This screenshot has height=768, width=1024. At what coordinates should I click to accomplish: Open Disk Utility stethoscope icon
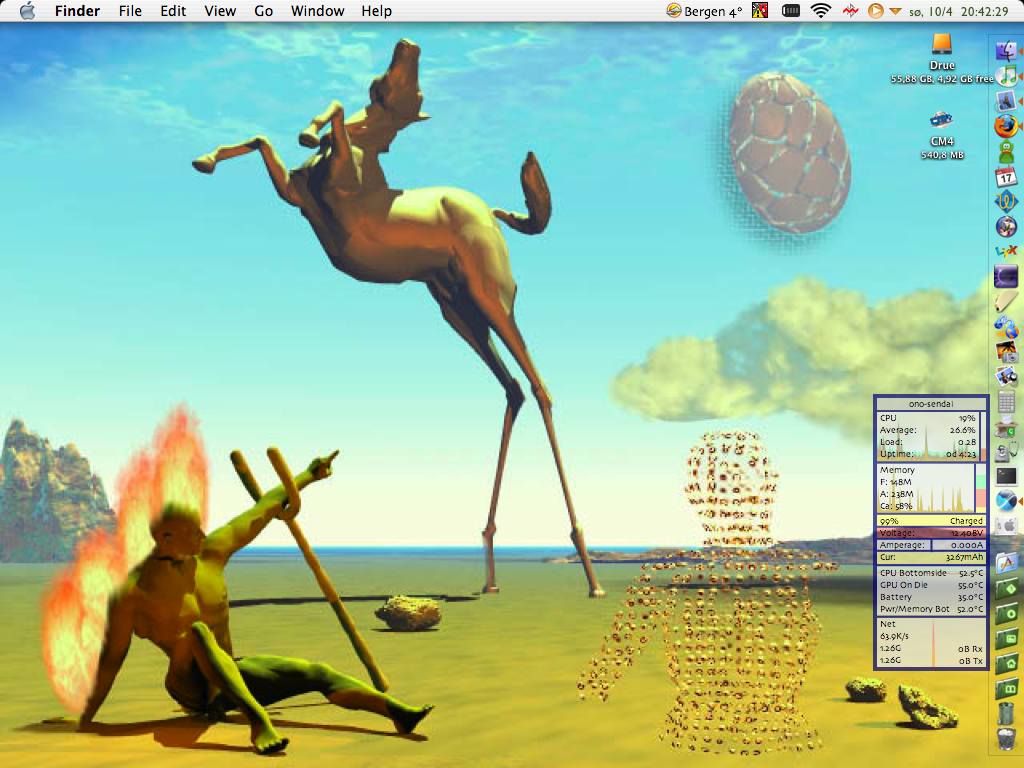click(1006, 451)
